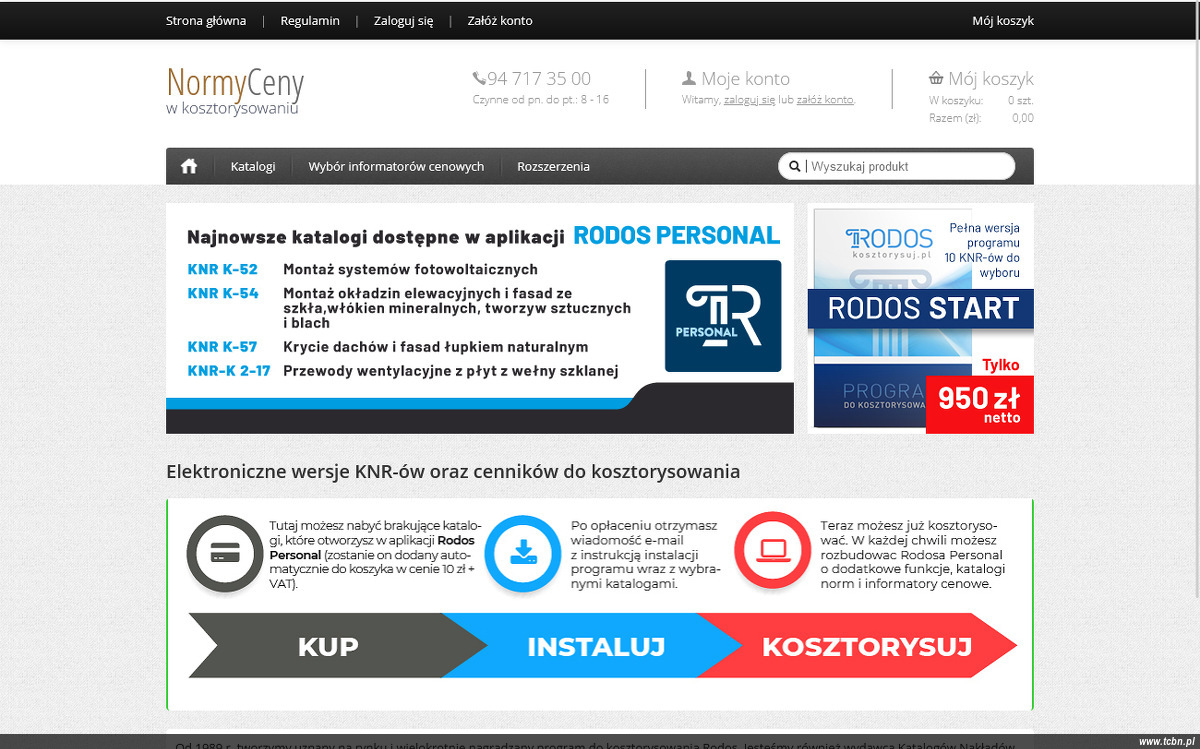Open the Rozszerzenia menu
1200x749 pixels.
click(554, 166)
